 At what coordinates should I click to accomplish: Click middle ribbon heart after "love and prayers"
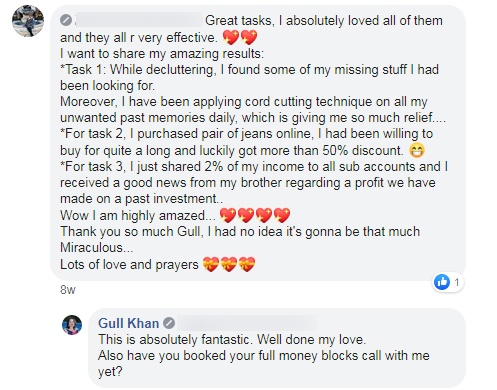click(x=229, y=264)
